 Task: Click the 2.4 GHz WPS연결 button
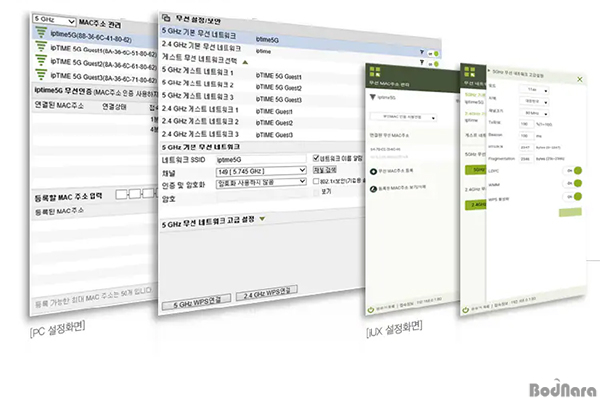click(x=267, y=292)
